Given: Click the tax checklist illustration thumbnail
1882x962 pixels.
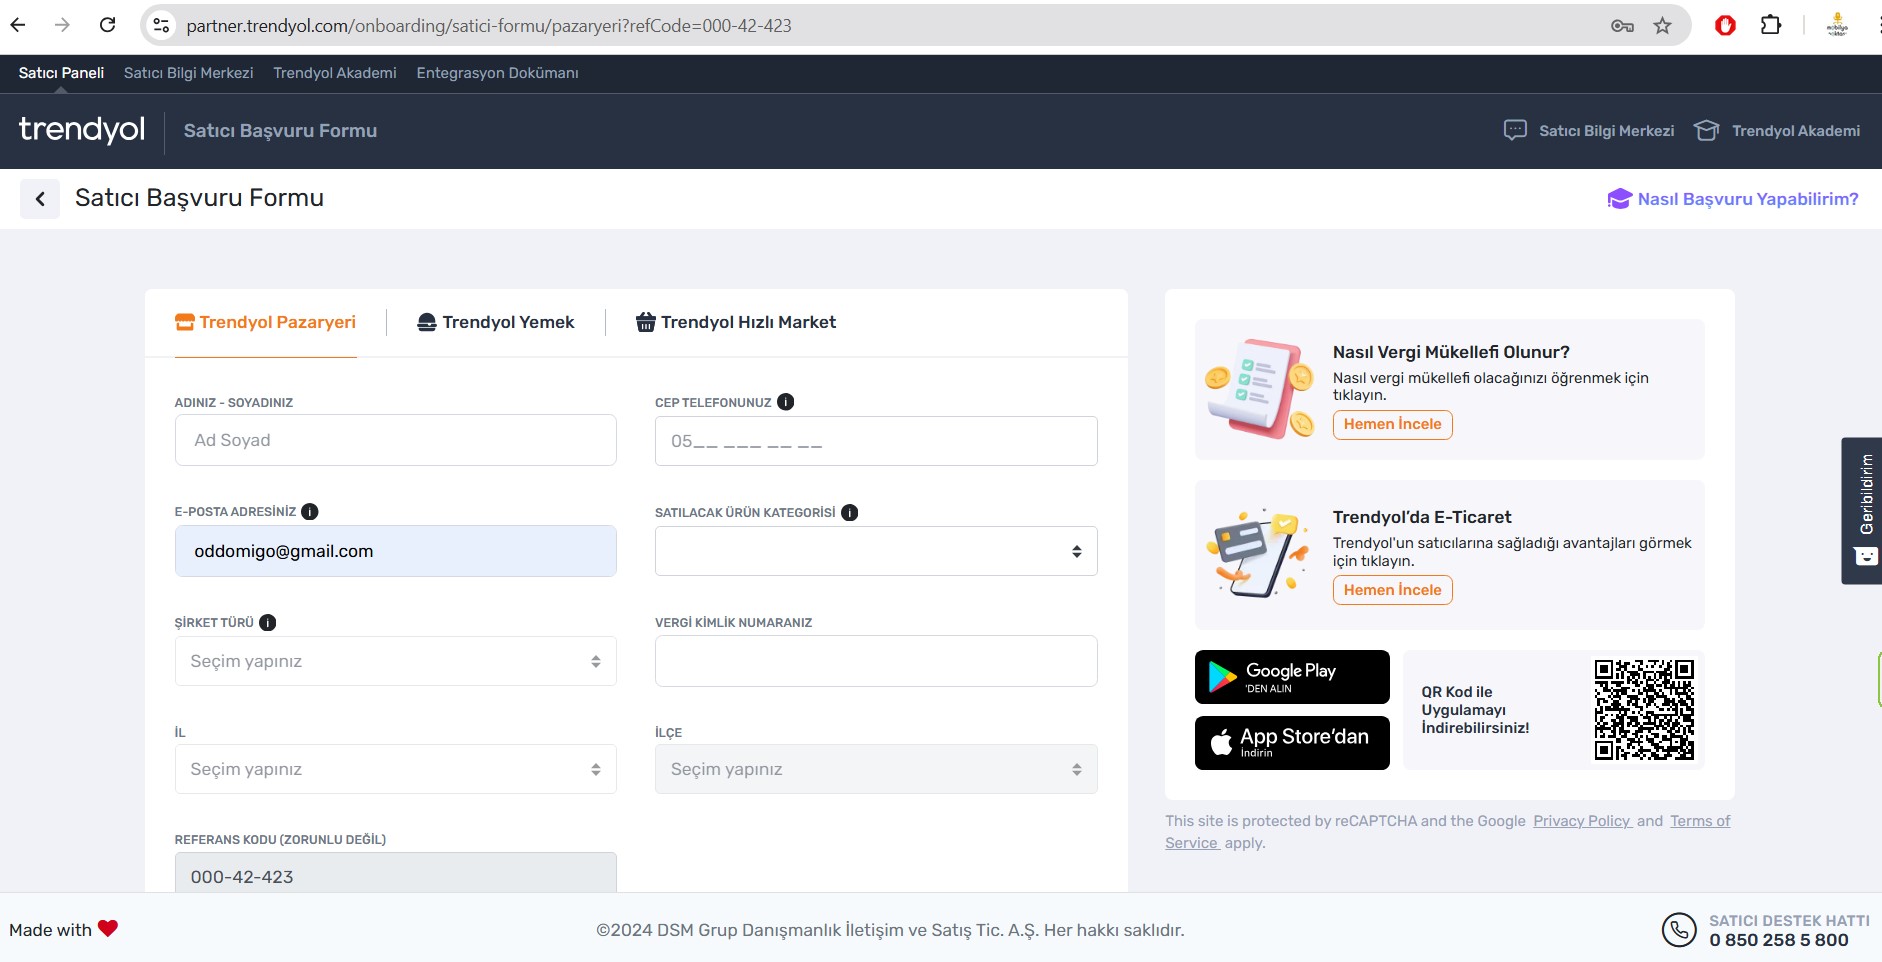Looking at the screenshot, I should [x=1261, y=389].
